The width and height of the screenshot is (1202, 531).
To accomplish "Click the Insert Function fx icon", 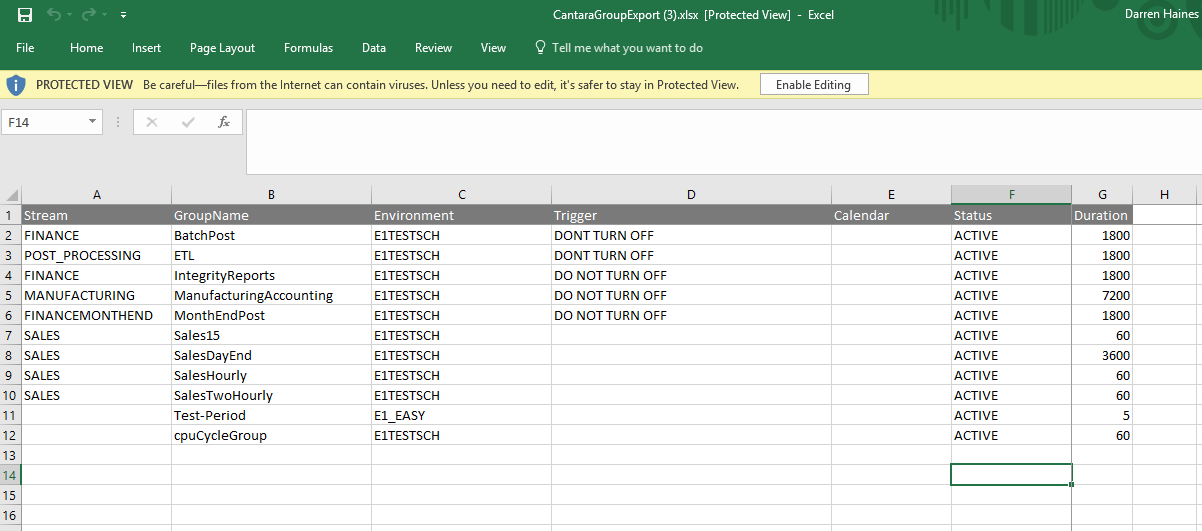I will [224, 122].
